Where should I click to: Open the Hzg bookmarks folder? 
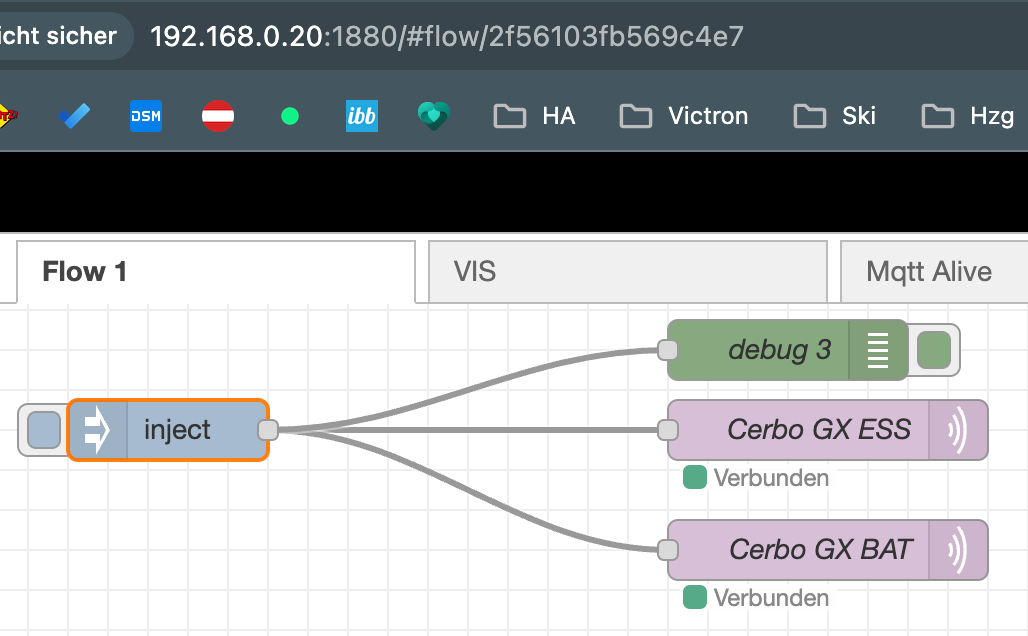tap(968, 116)
